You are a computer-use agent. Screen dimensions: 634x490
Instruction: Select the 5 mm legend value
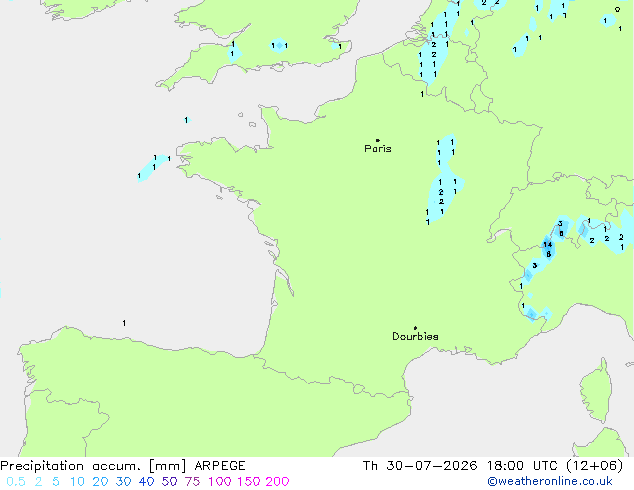56,482
